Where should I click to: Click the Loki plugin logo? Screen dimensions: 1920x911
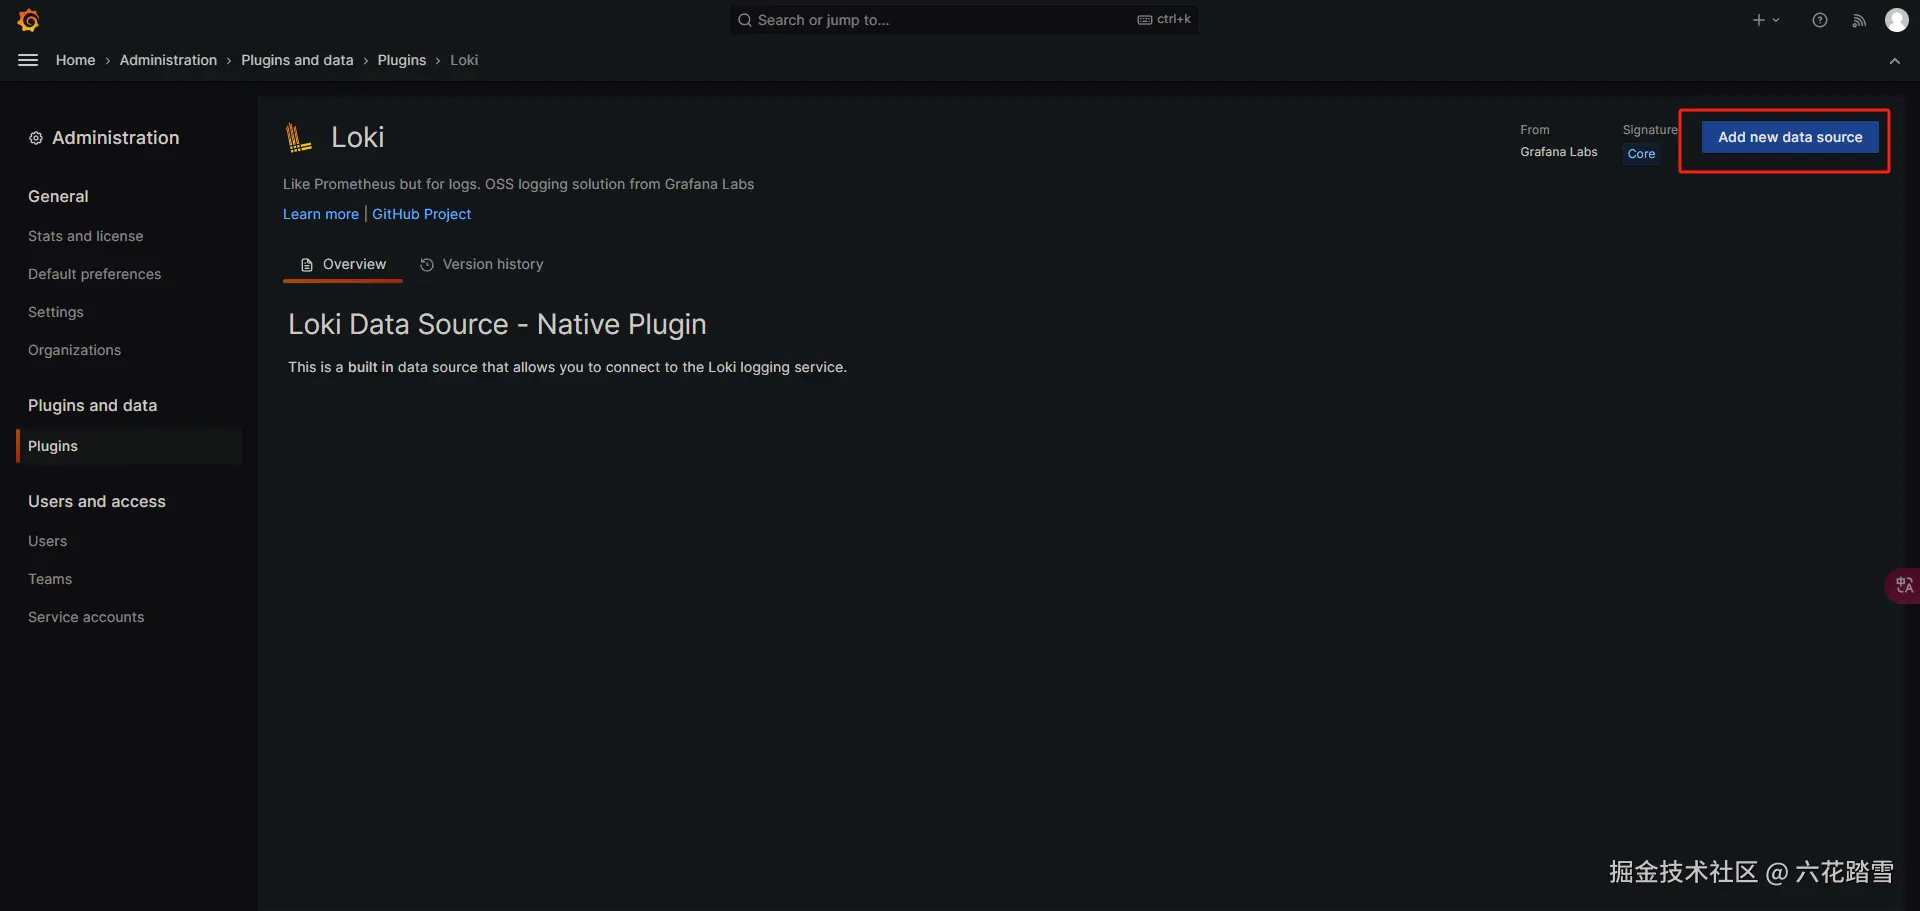(x=298, y=137)
